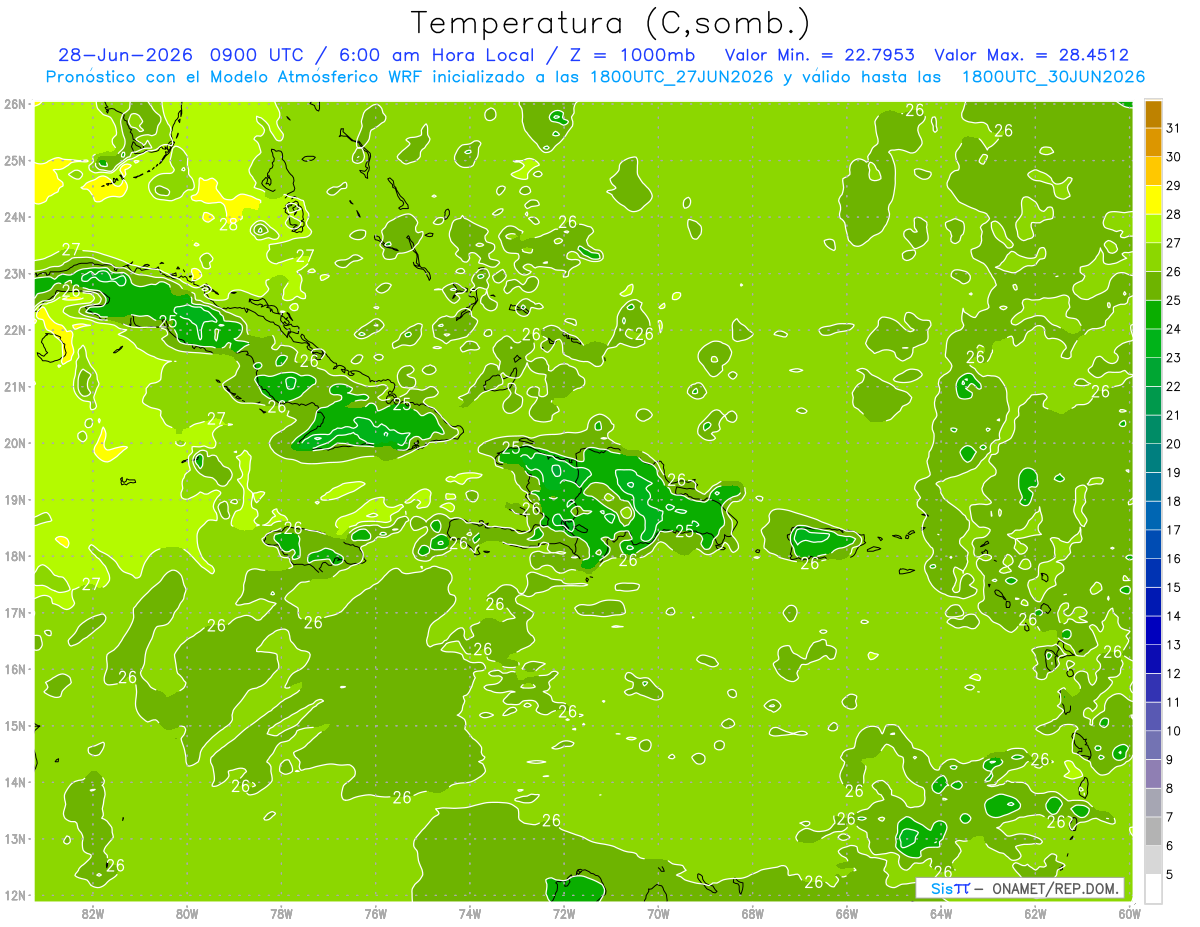The height and width of the screenshot is (927, 1200).
Task: Click the "ONAMET/REP.DOM." credit label
Action: click(x=1055, y=888)
